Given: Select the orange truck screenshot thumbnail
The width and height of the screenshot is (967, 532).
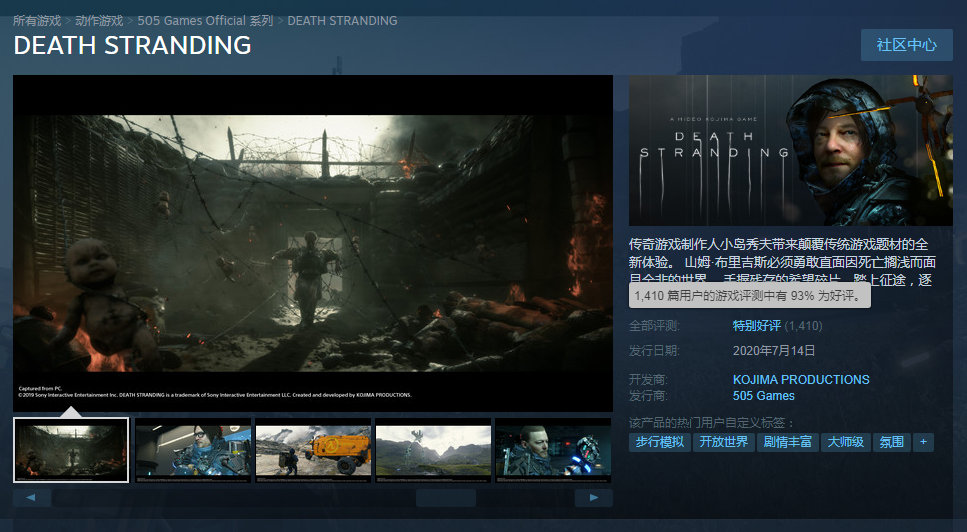Looking at the screenshot, I should (312, 450).
